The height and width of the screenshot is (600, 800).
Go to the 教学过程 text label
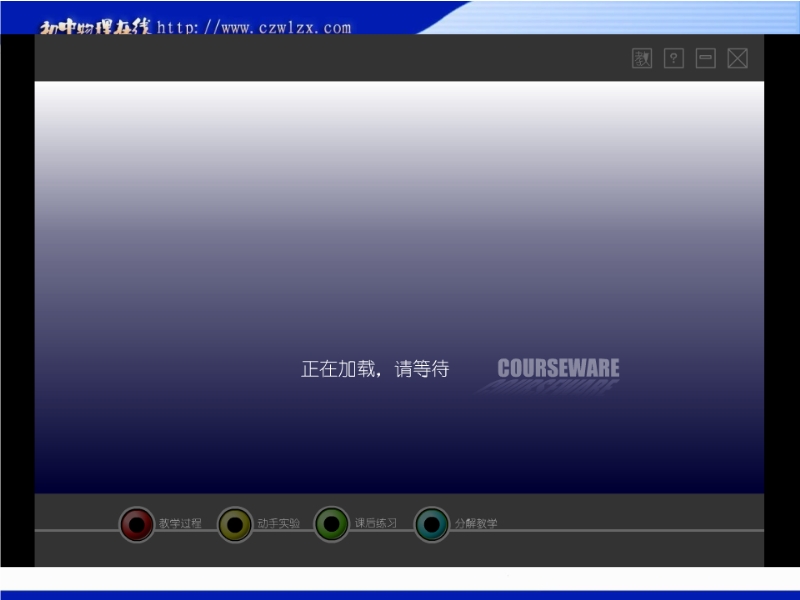[180, 523]
